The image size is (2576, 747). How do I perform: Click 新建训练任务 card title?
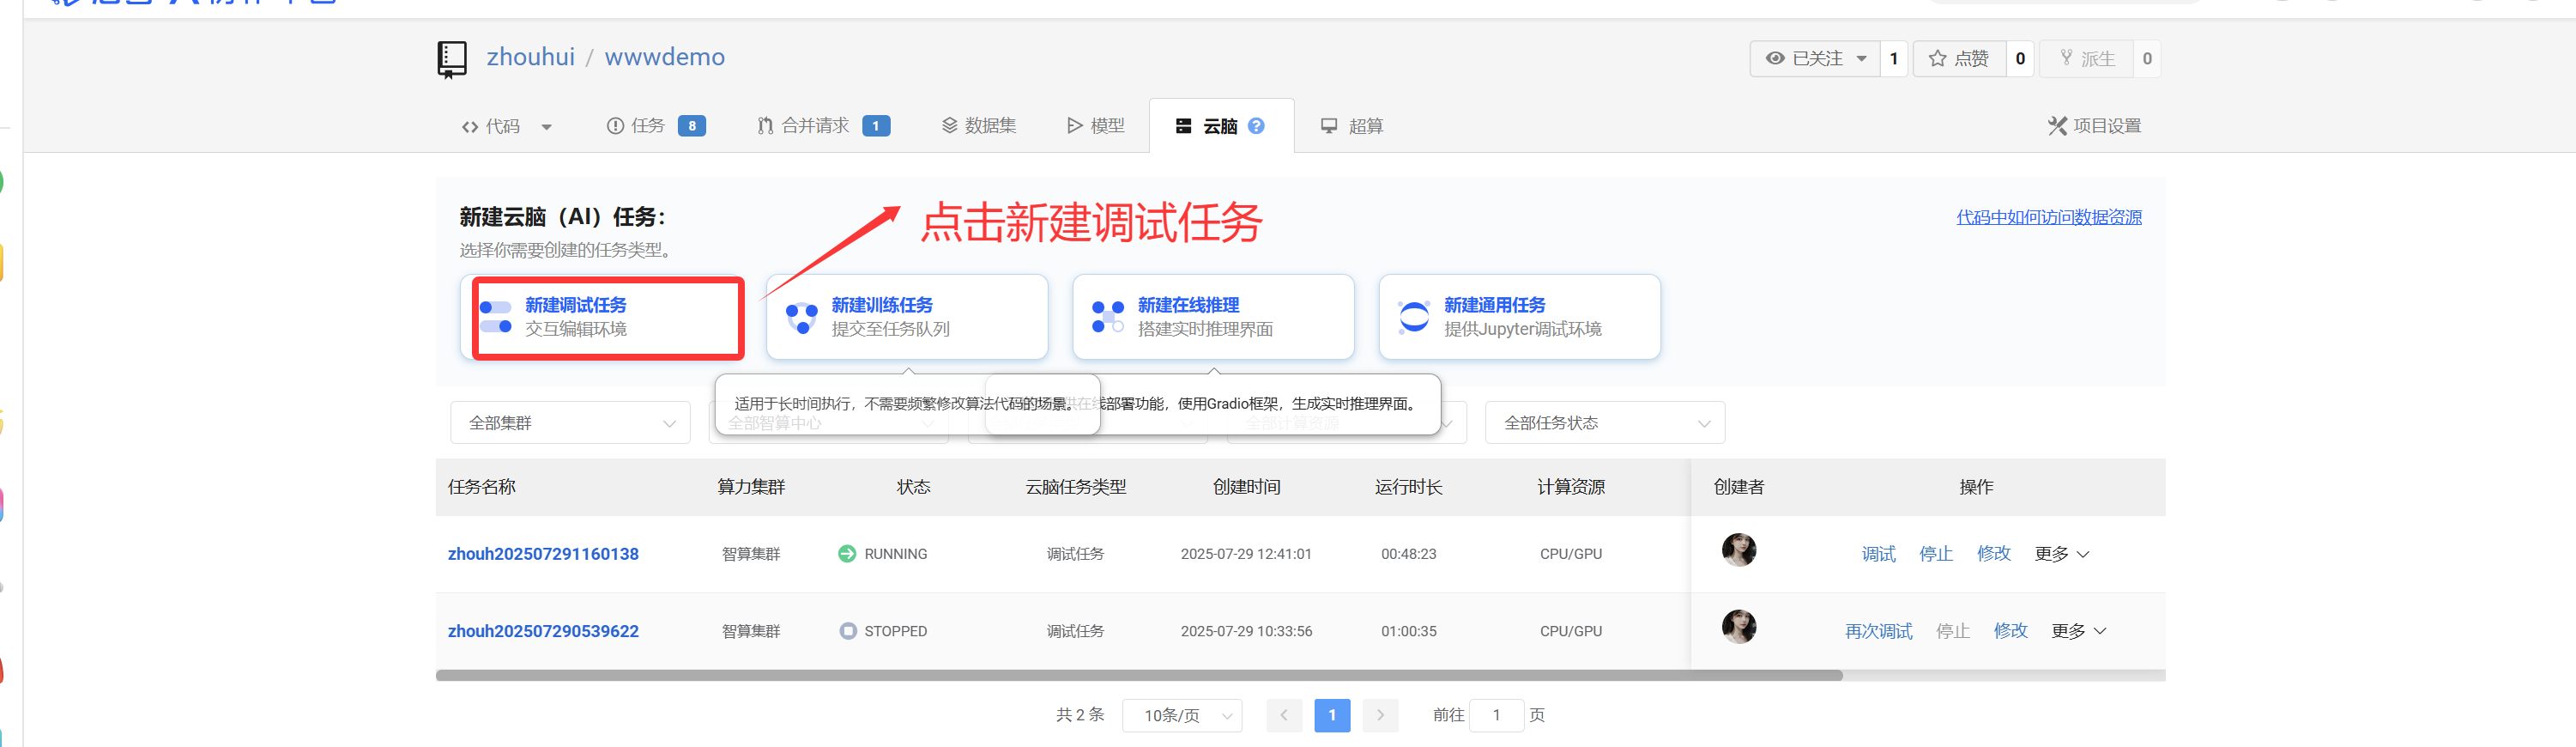pyautogui.click(x=882, y=305)
